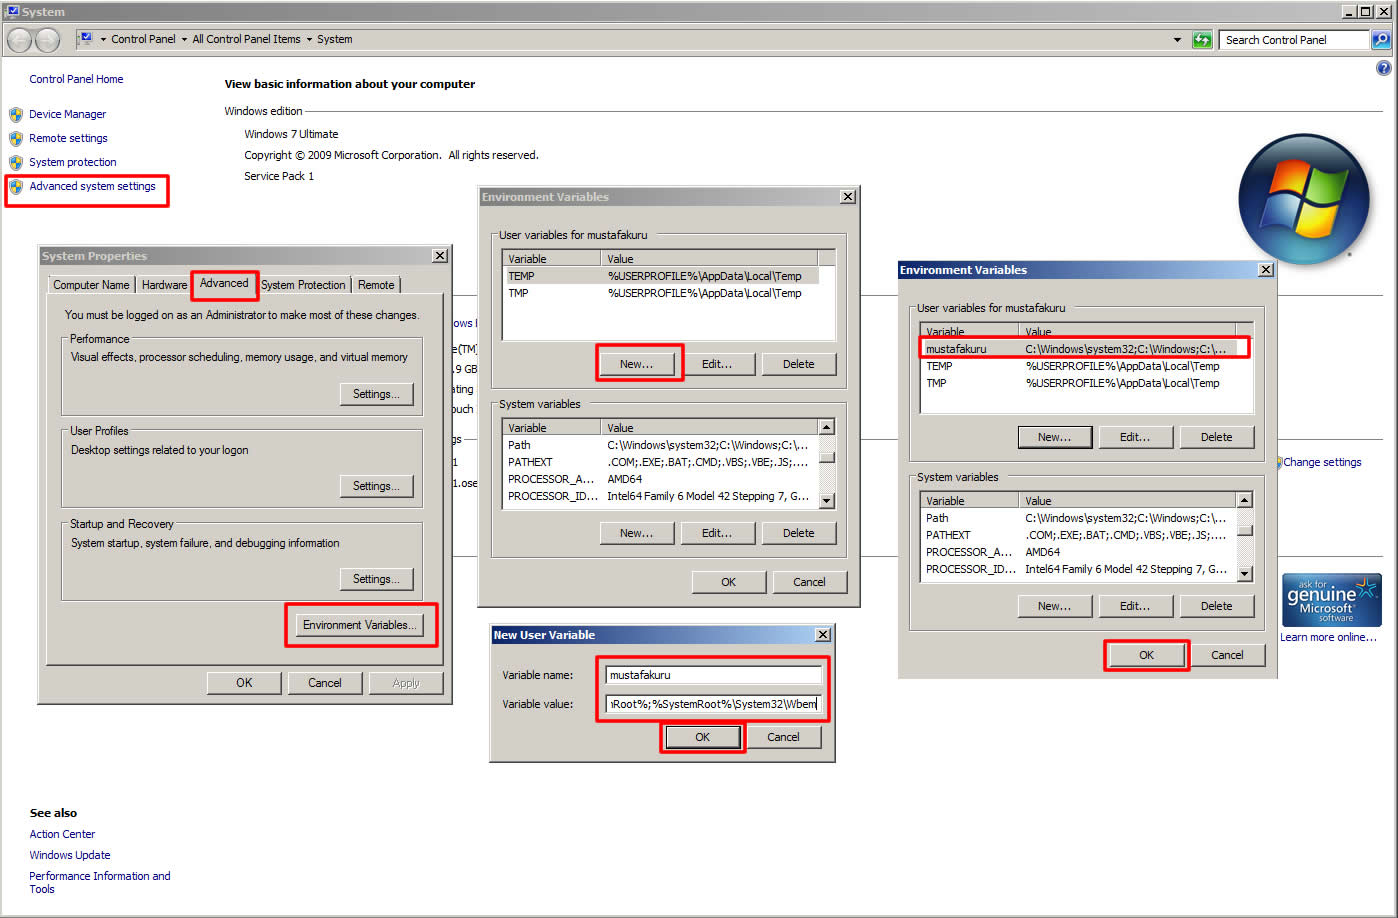The height and width of the screenshot is (918, 1398).
Task: Click the Change settings link
Action: click(1322, 463)
